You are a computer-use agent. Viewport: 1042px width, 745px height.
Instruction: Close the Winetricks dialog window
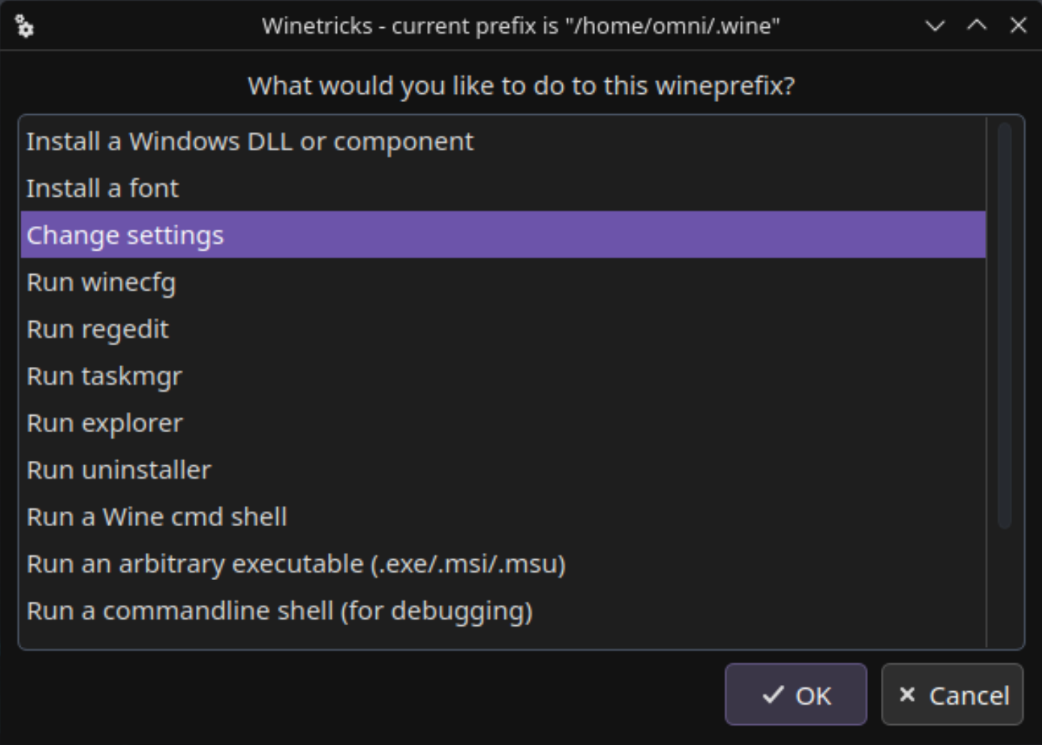1018,27
